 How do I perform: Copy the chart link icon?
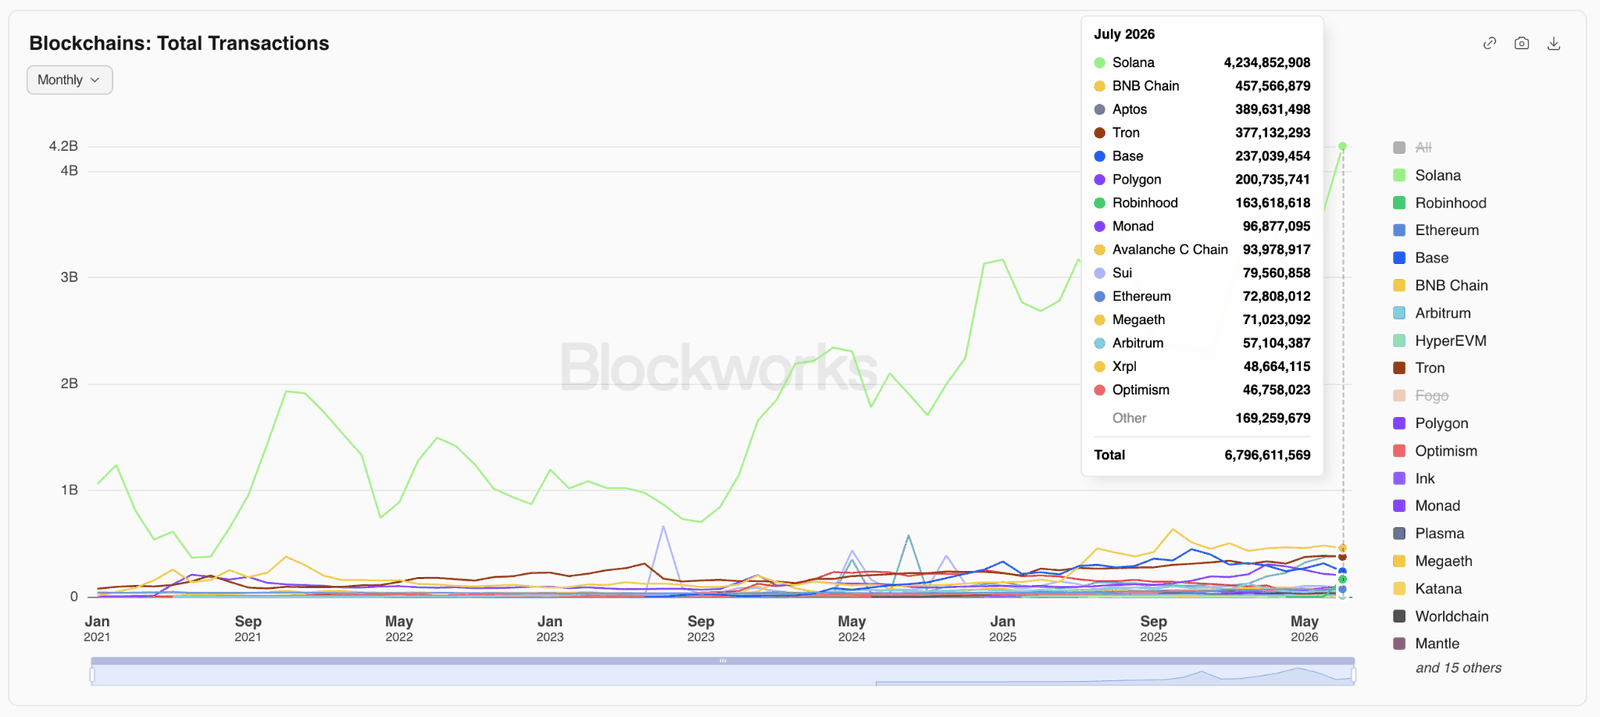point(1489,43)
